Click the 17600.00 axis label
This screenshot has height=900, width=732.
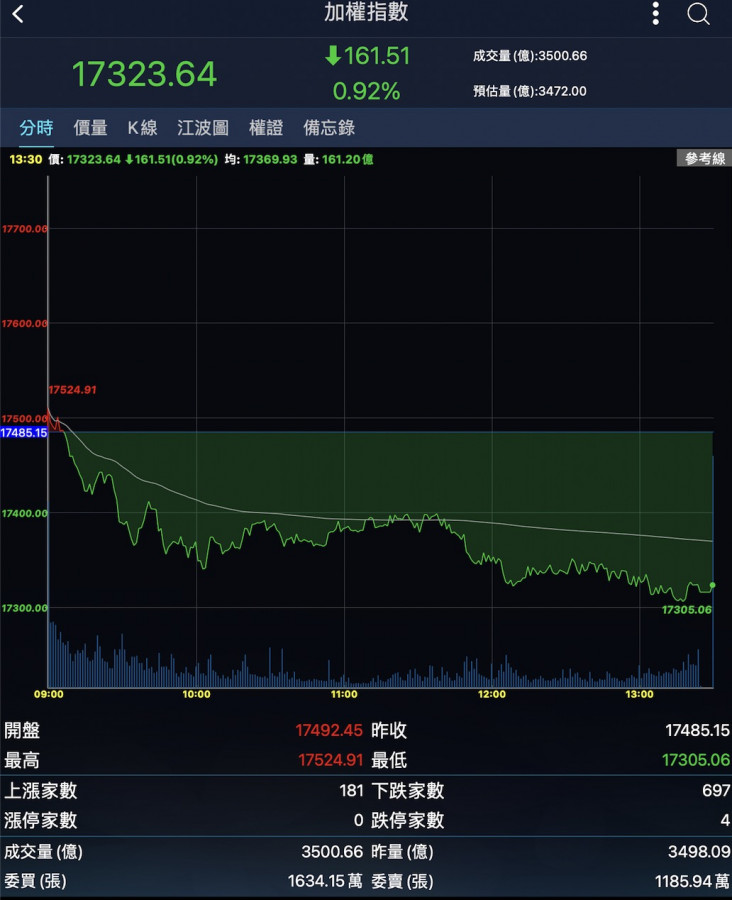(x=24, y=324)
